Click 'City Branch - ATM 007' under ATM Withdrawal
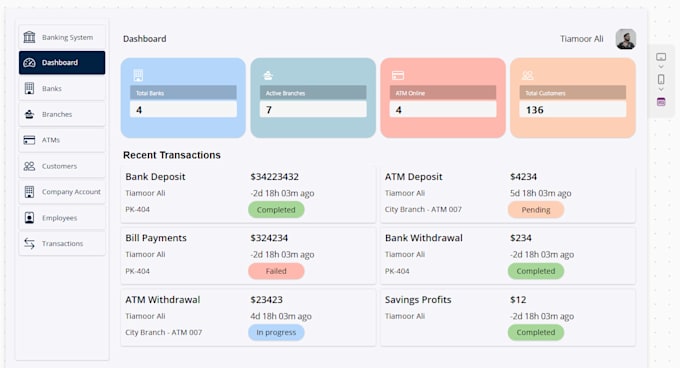Viewport: 680px width, 368px height. tap(163, 332)
